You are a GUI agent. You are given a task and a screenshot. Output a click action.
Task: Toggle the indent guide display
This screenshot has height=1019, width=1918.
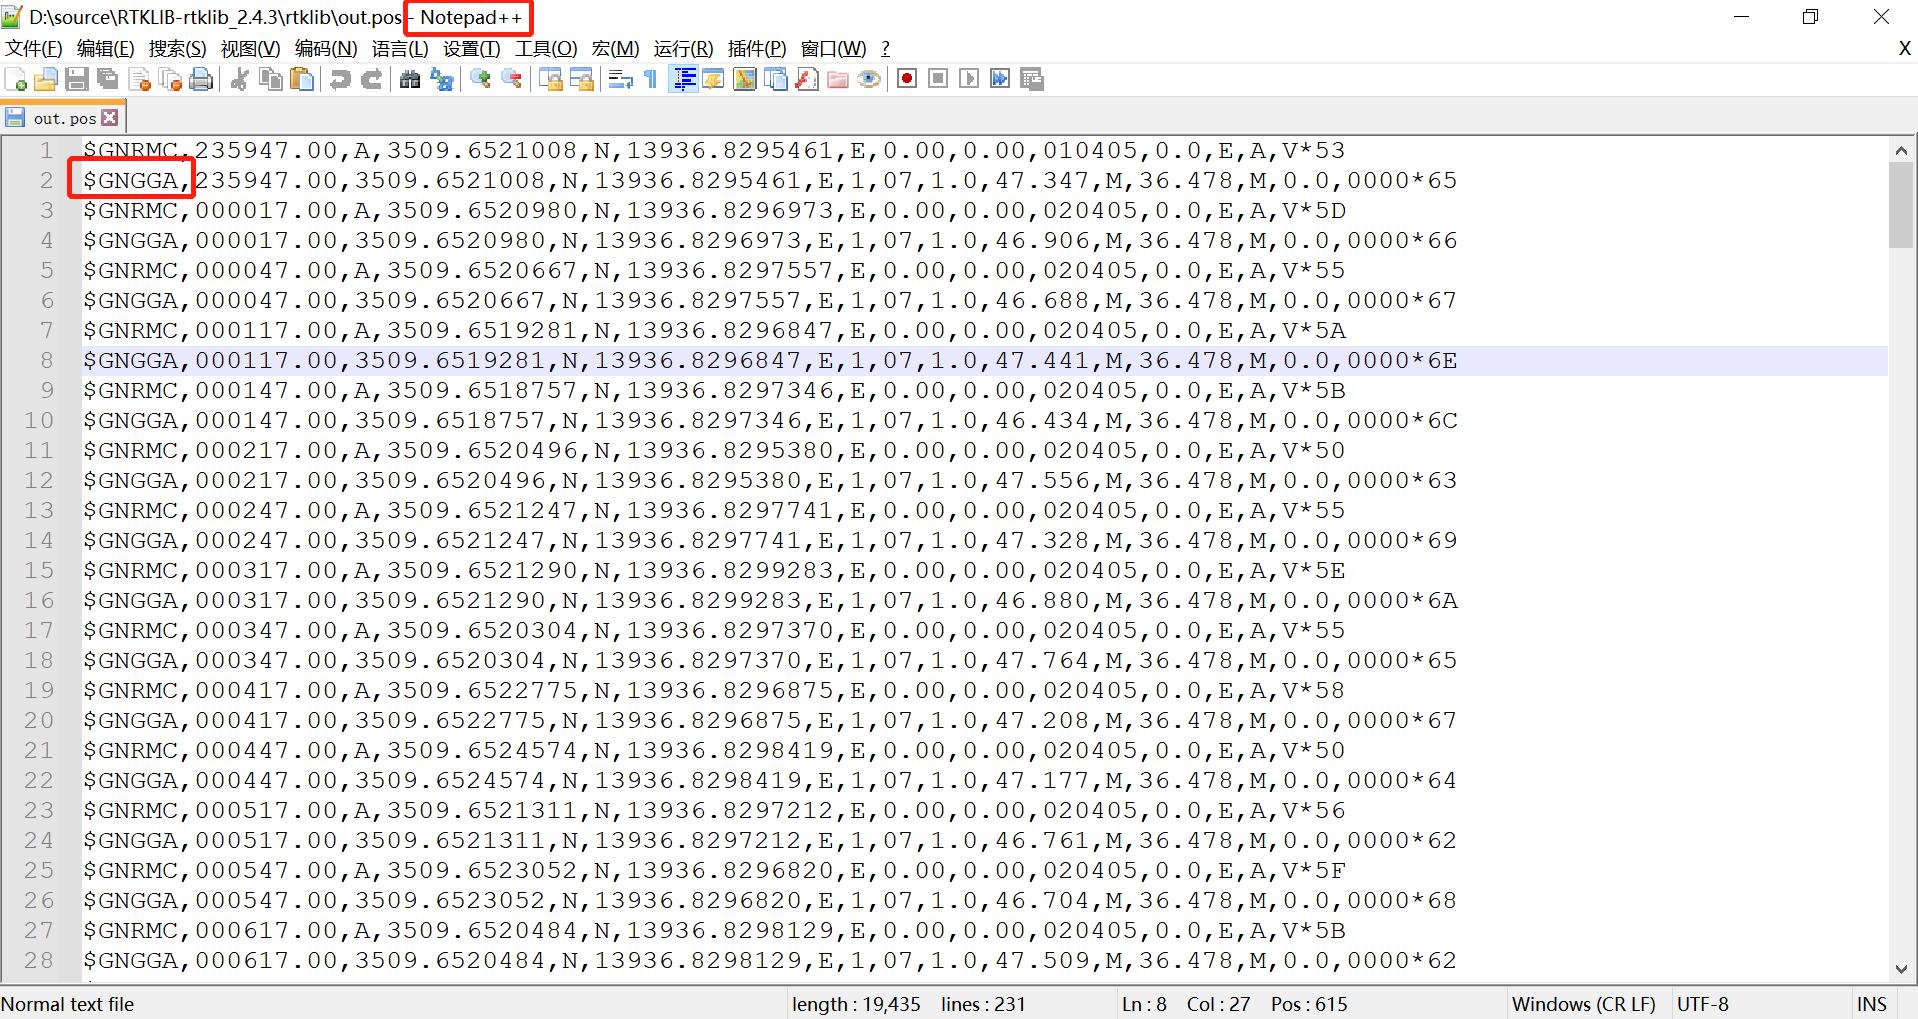[685, 79]
